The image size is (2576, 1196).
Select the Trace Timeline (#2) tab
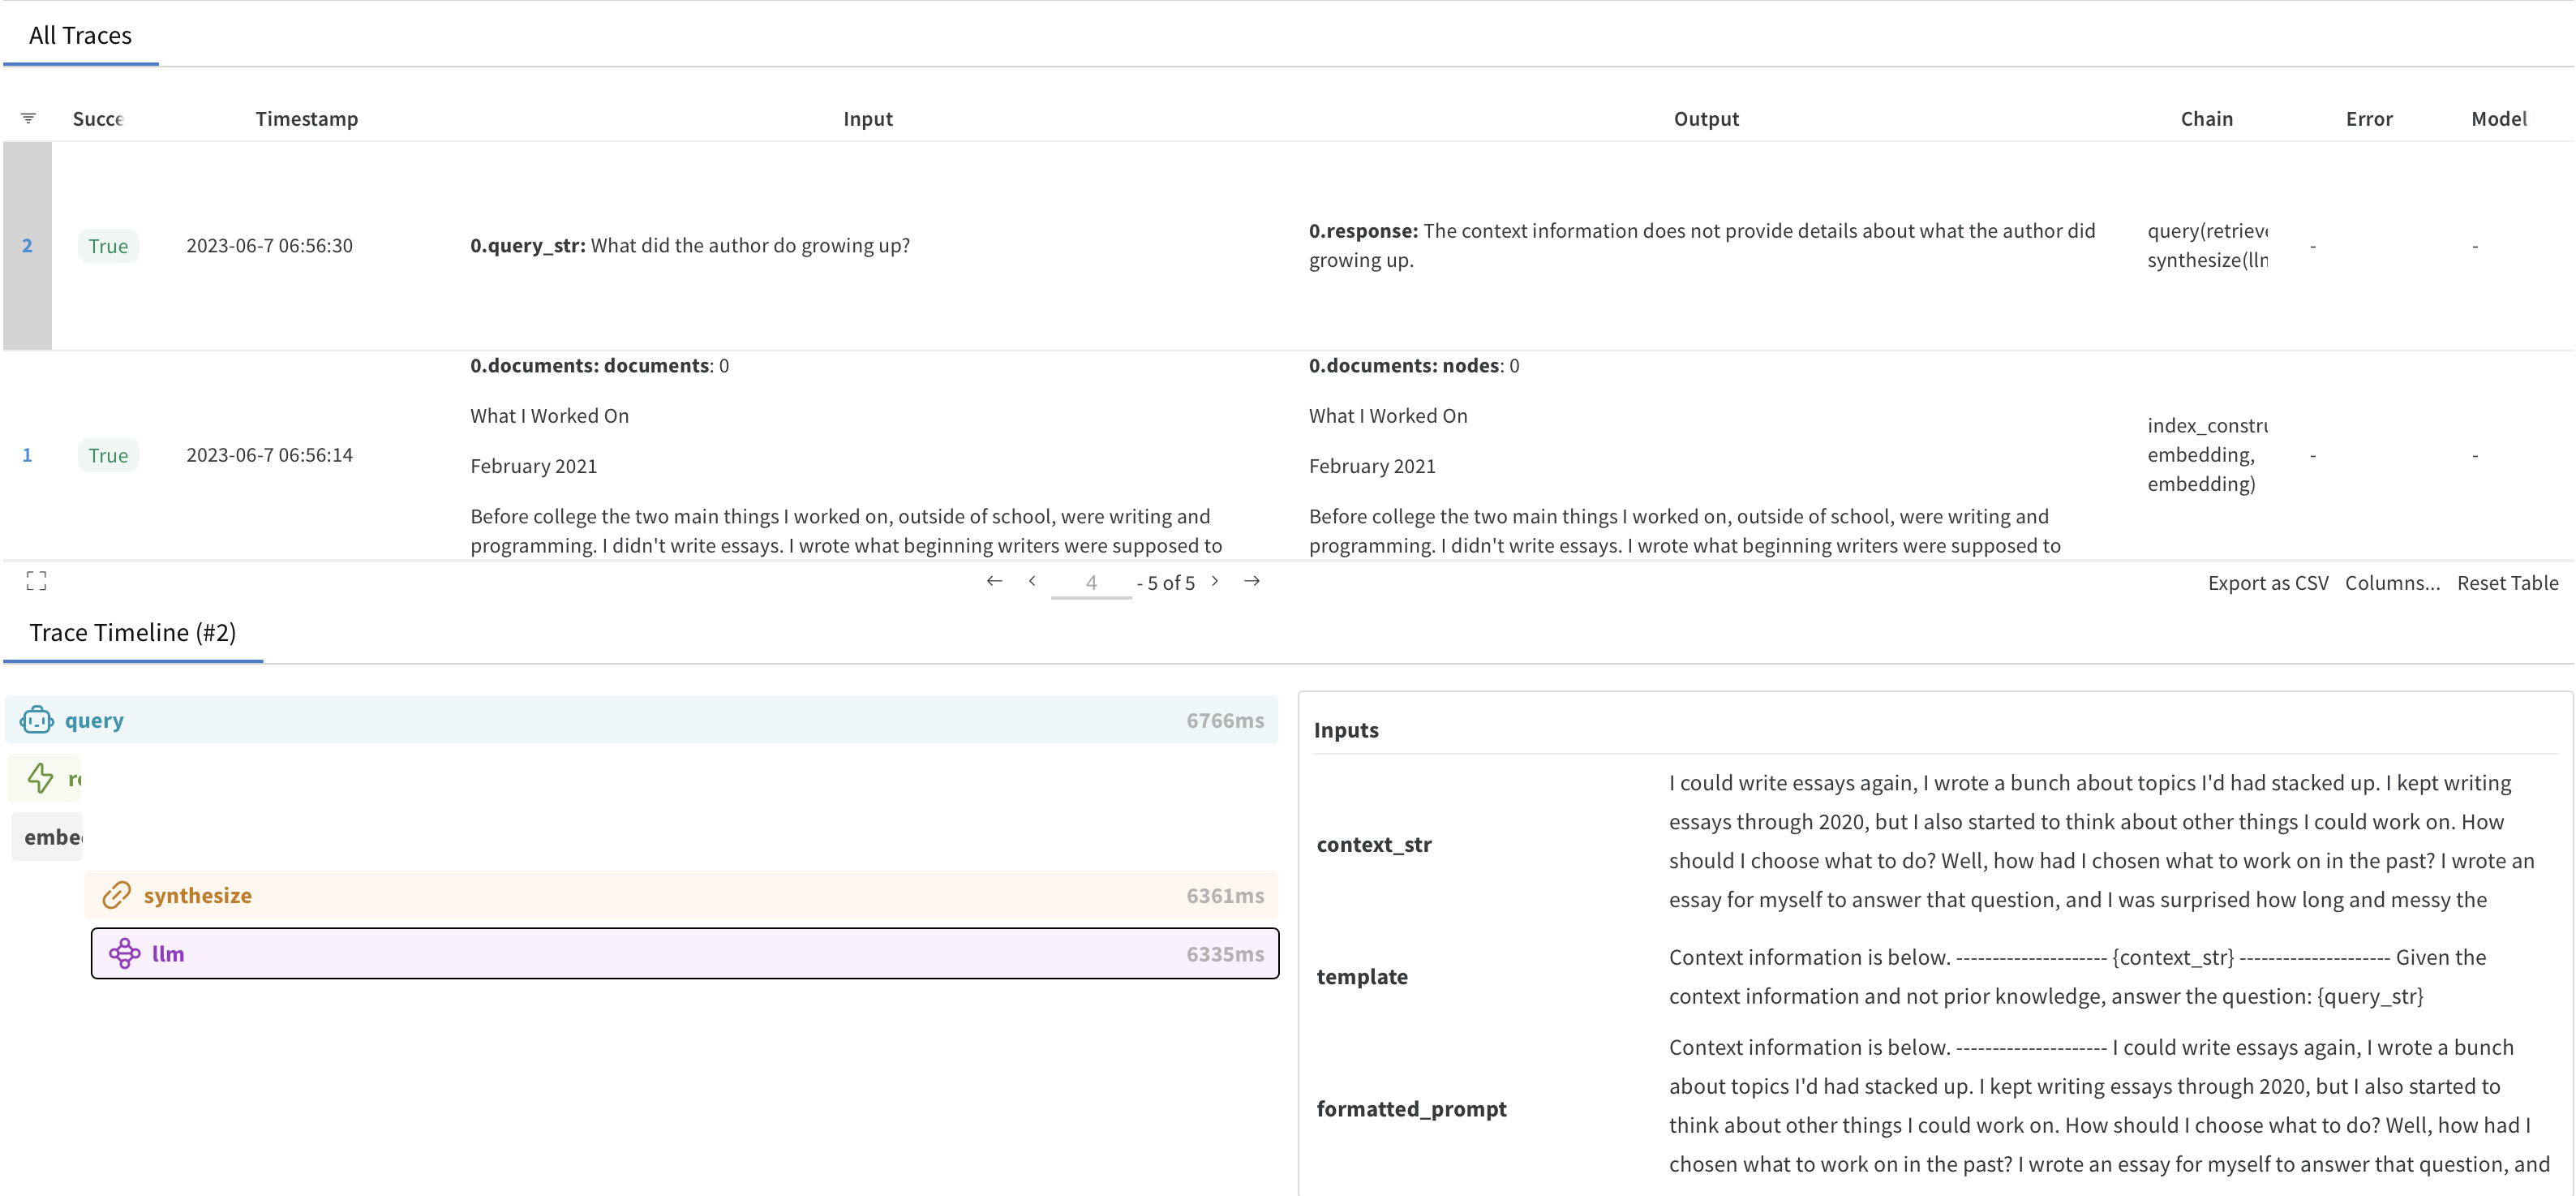pyautogui.click(x=133, y=632)
